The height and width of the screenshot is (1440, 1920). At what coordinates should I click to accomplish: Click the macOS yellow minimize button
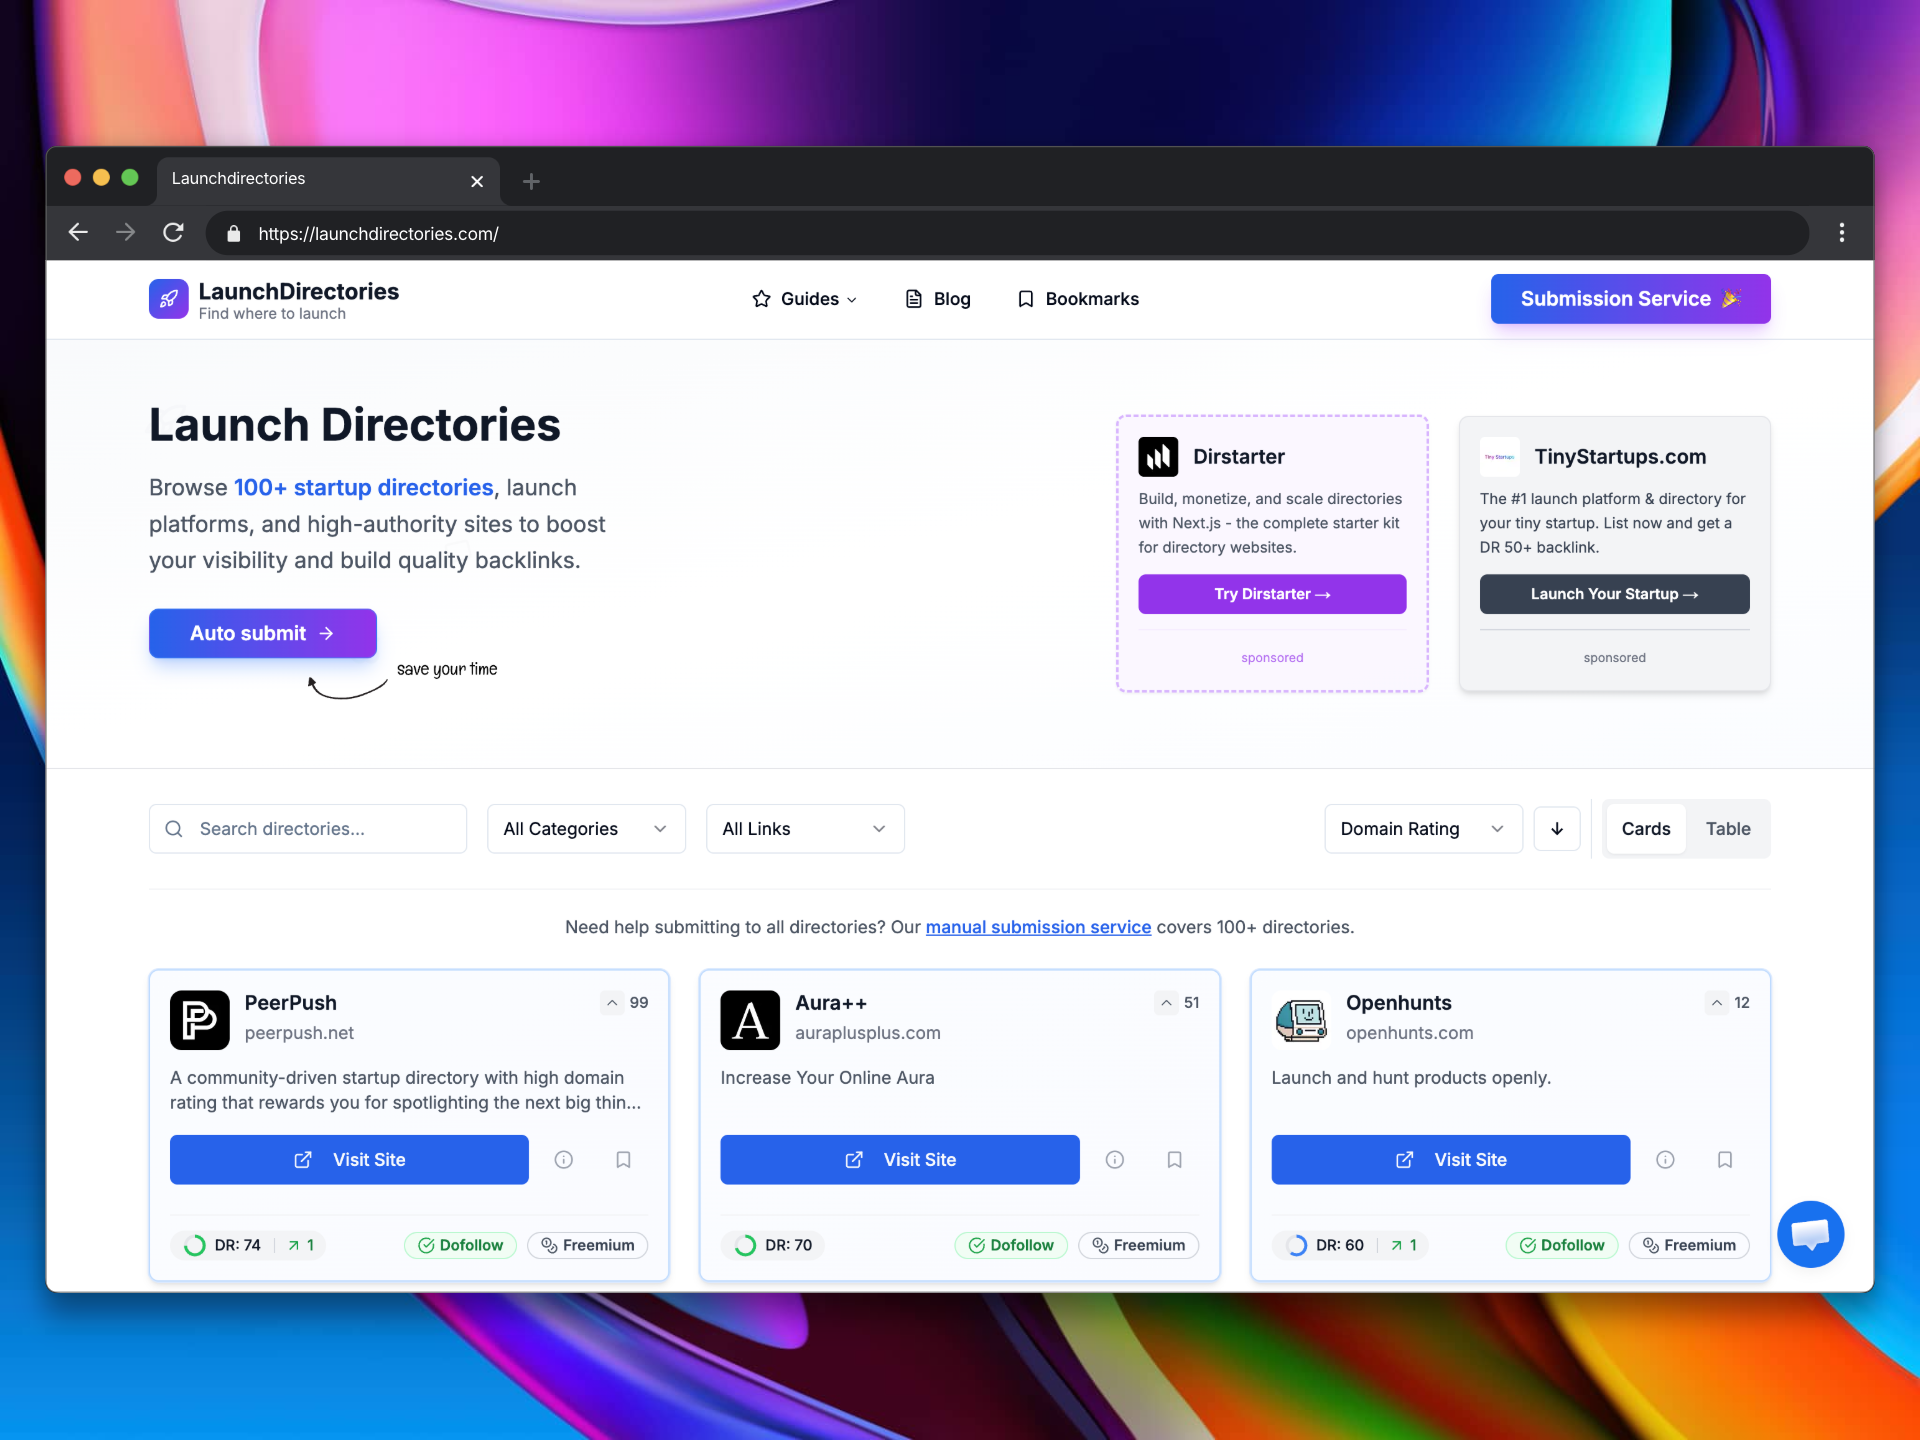tap(101, 177)
